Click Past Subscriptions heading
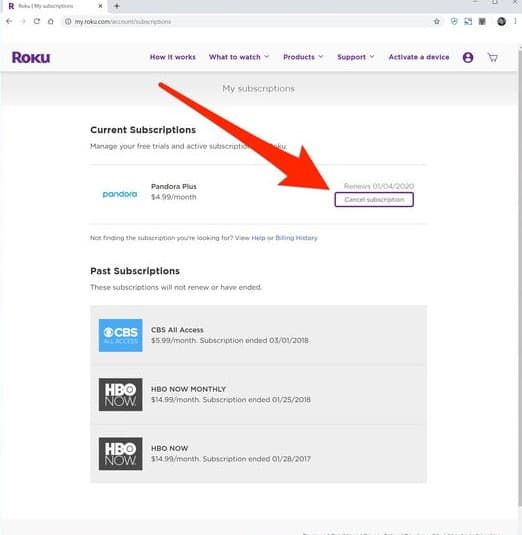The image size is (522, 535). click(135, 271)
